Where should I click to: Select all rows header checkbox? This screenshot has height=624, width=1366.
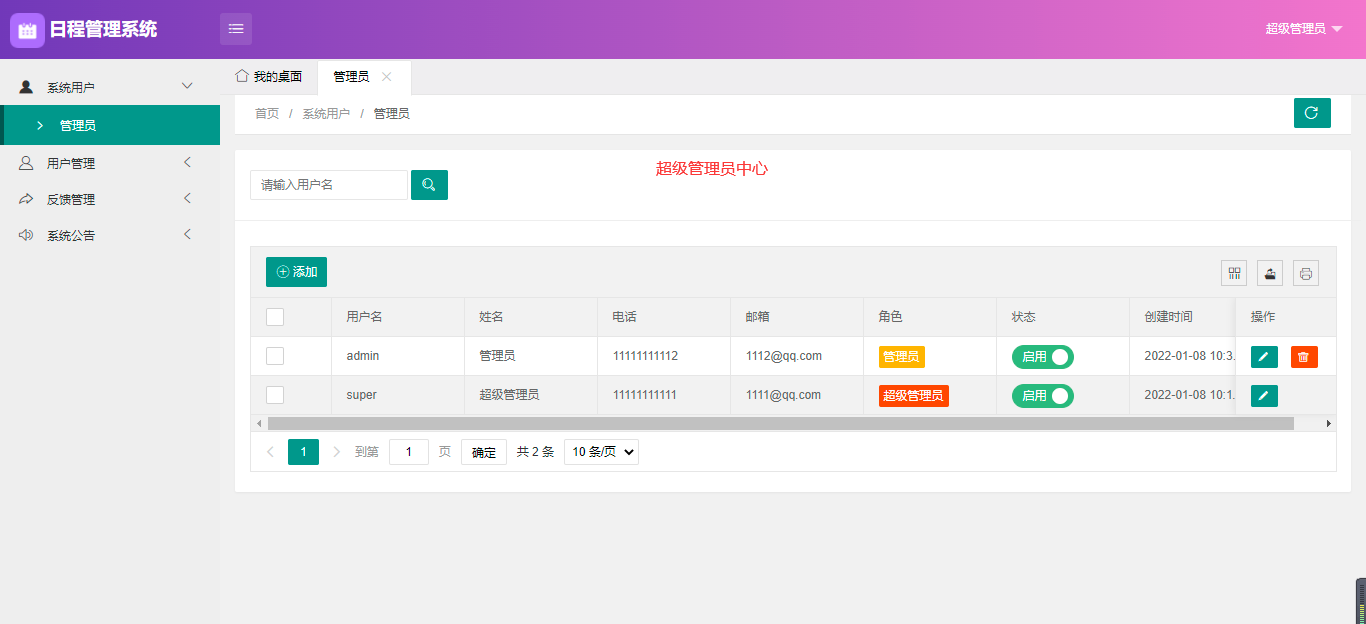point(275,317)
